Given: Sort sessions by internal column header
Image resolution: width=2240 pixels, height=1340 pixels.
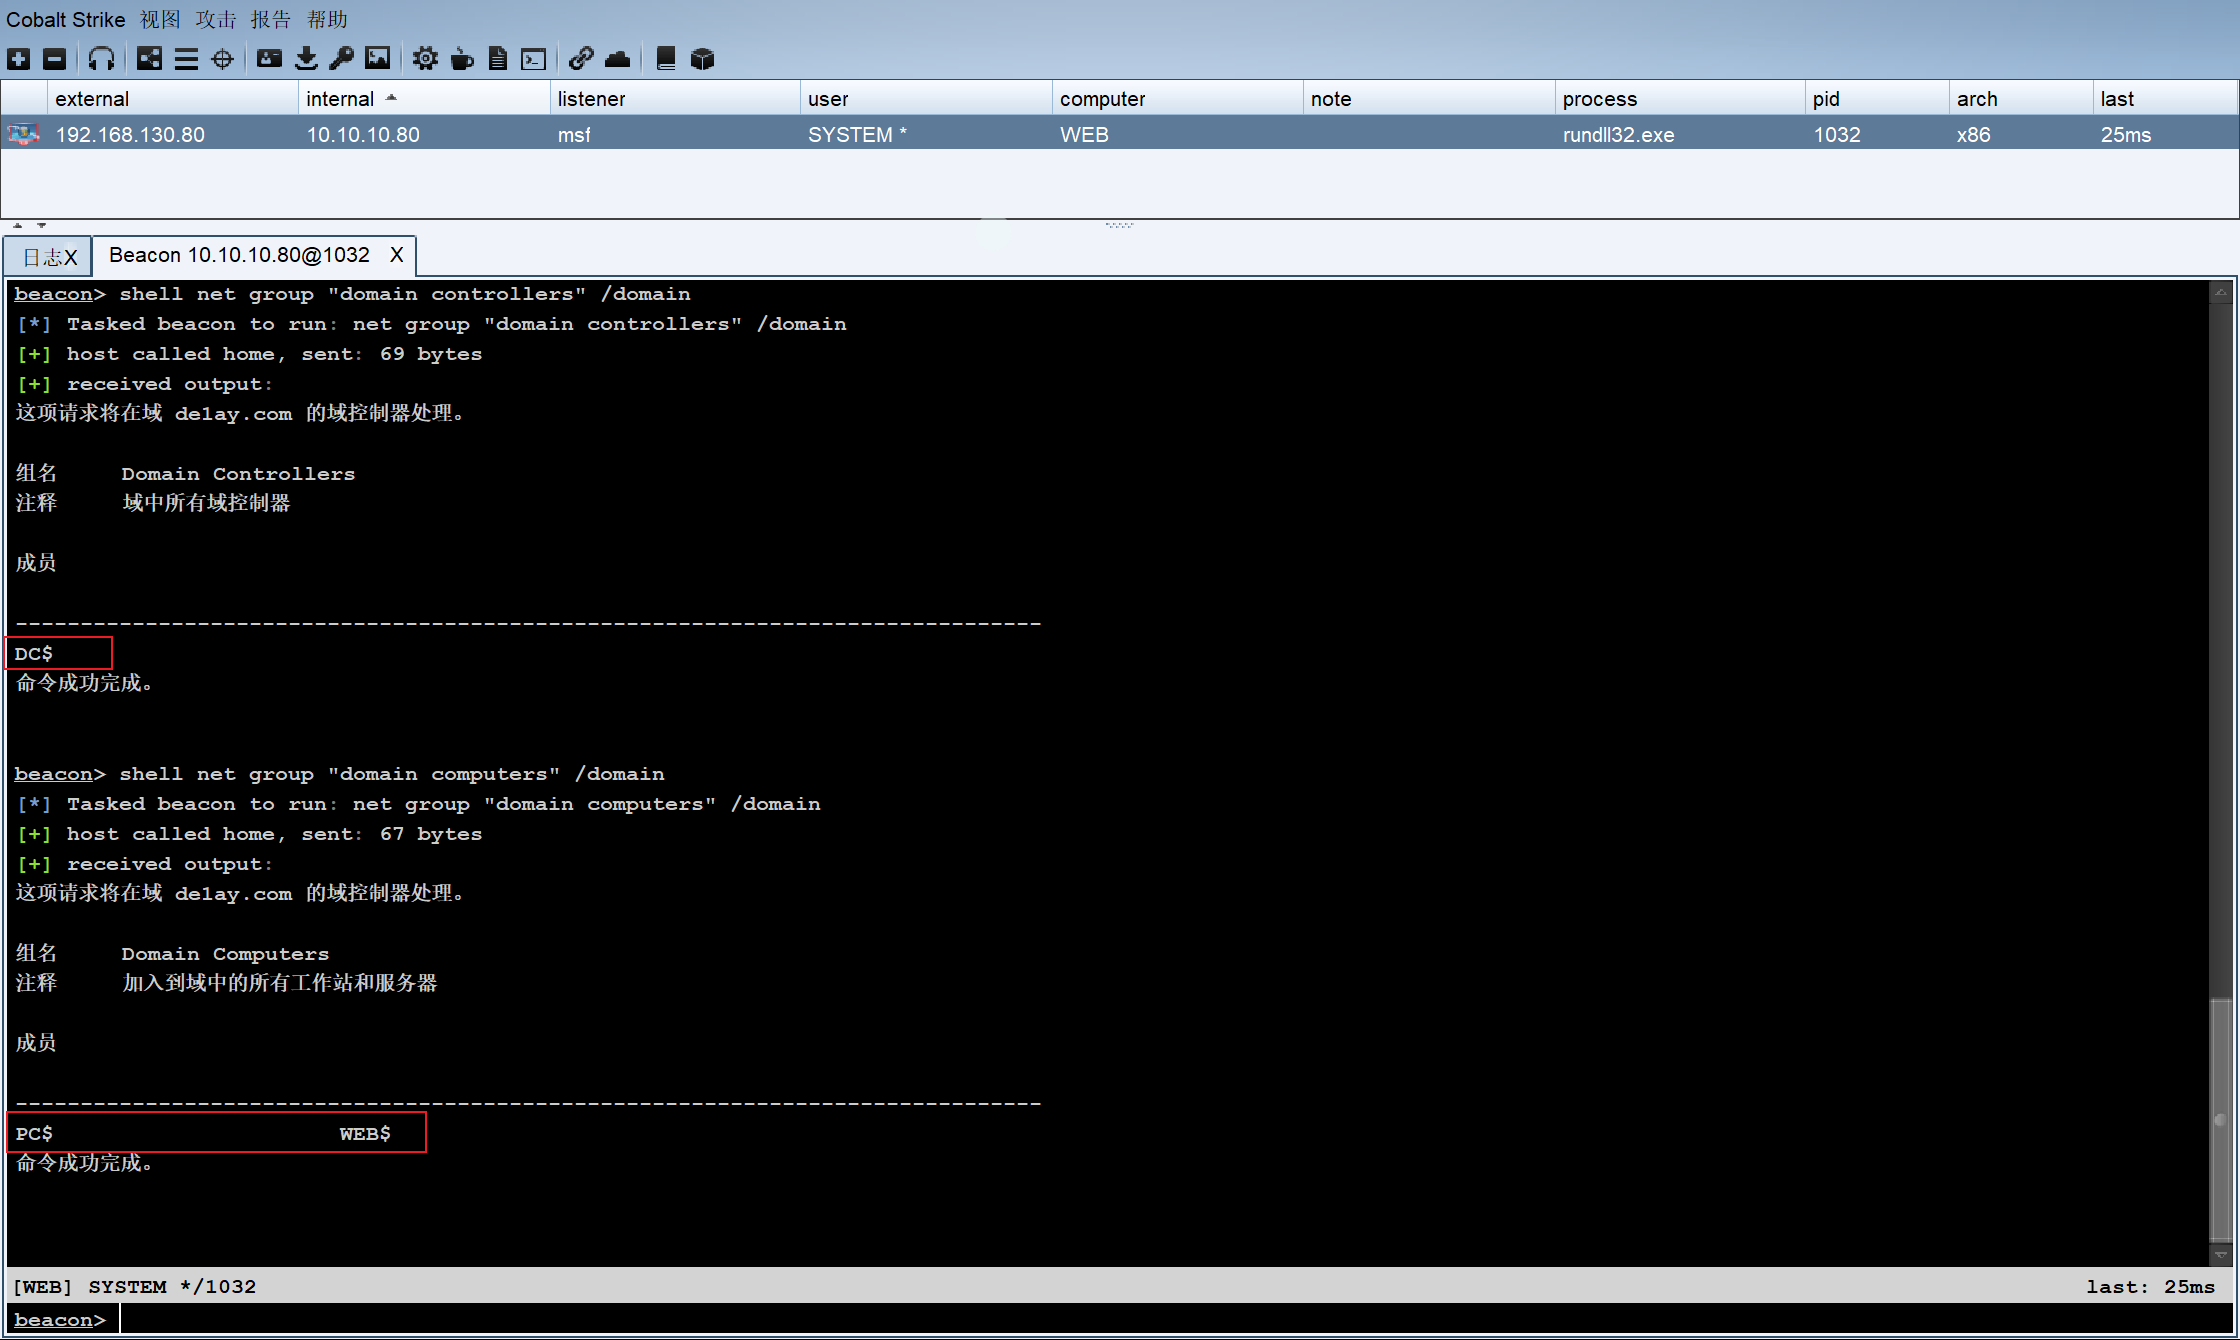Looking at the screenshot, I should 424,99.
